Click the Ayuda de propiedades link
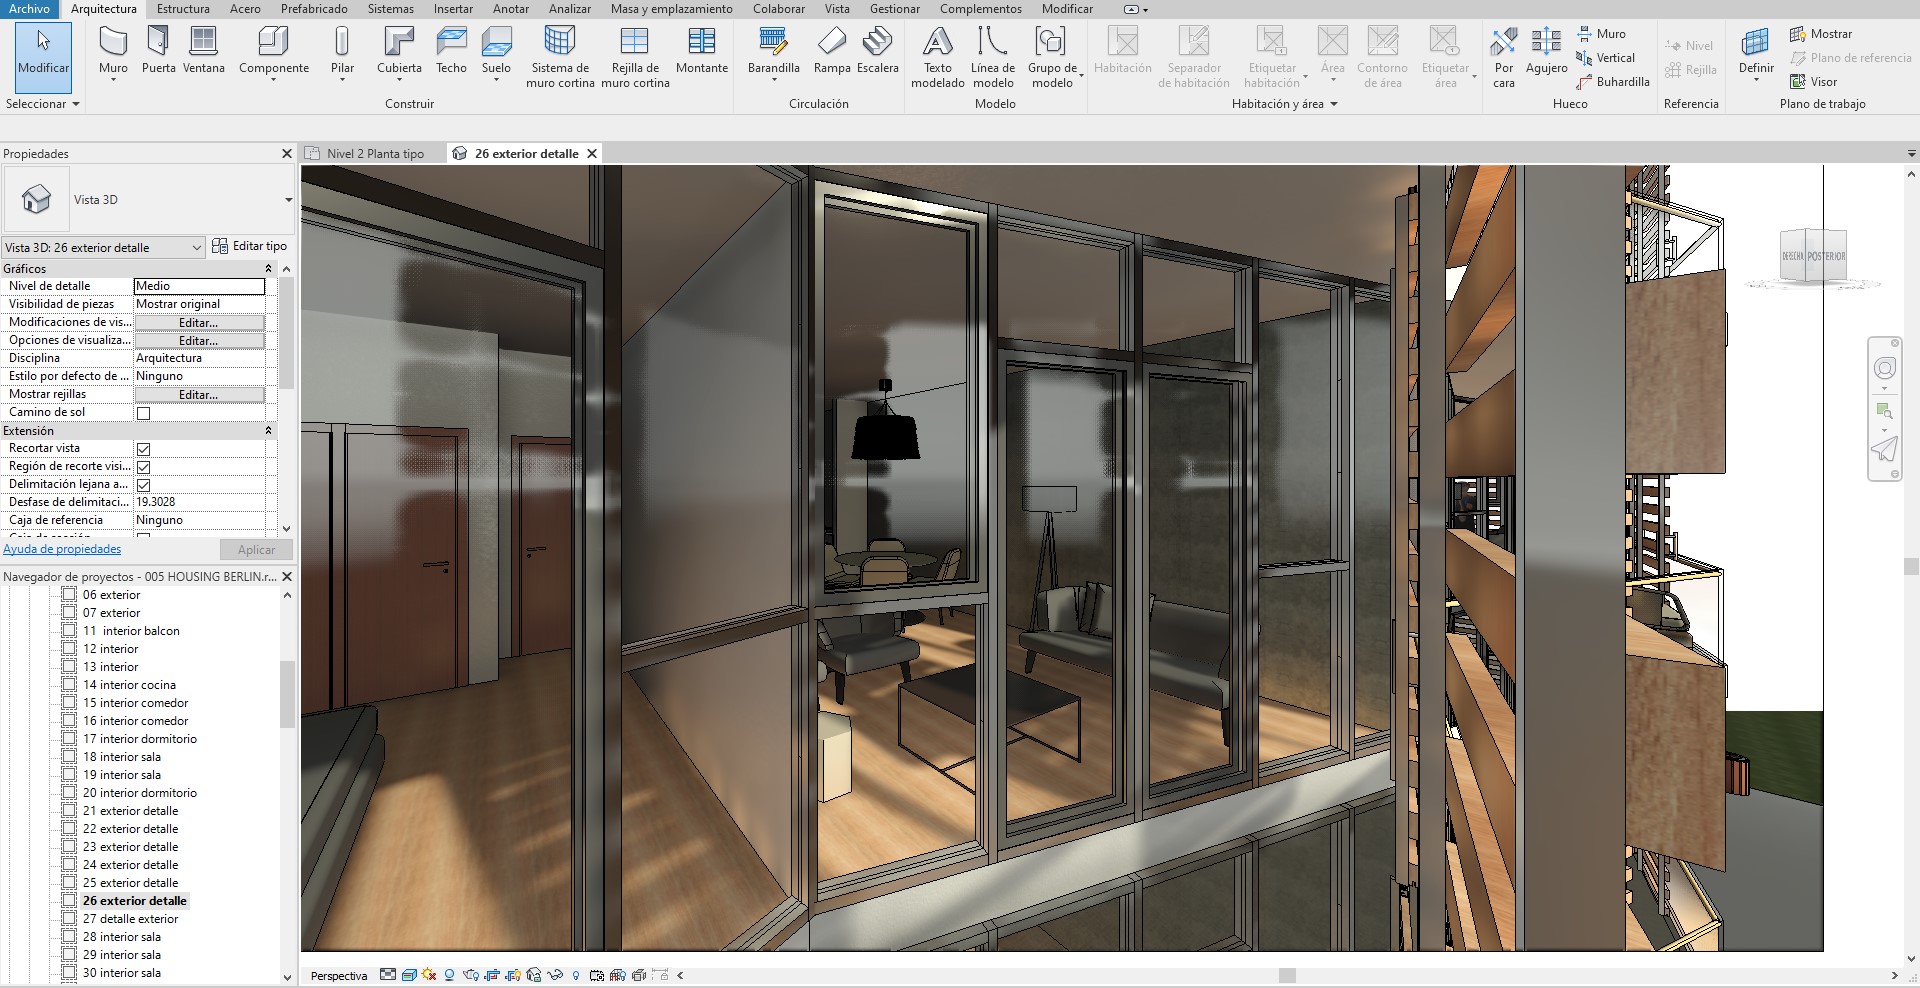1920x988 pixels. (x=62, y=549)
